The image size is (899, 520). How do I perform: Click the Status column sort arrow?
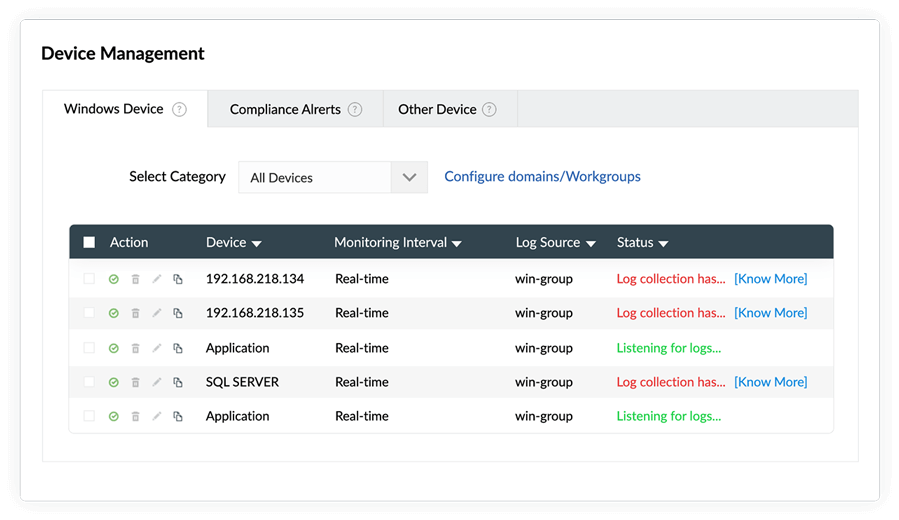point(664,244)
